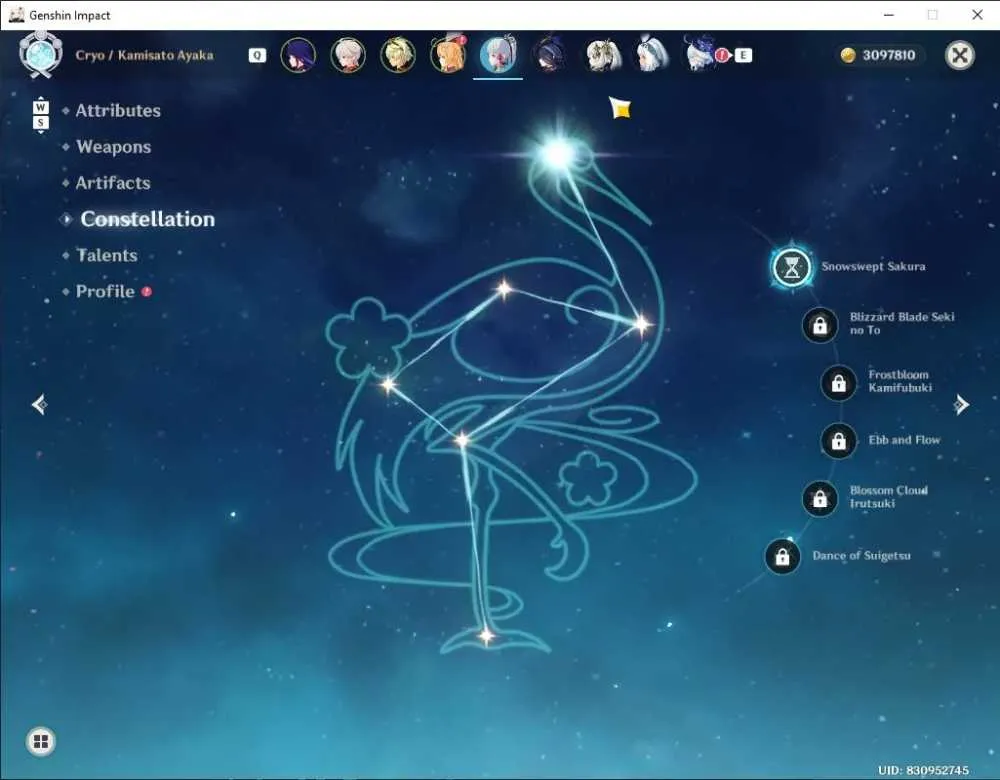Click the locked Frostbloom Kamifubuki node
This screenshot has width=1000, height=780.
pos(839,383)
